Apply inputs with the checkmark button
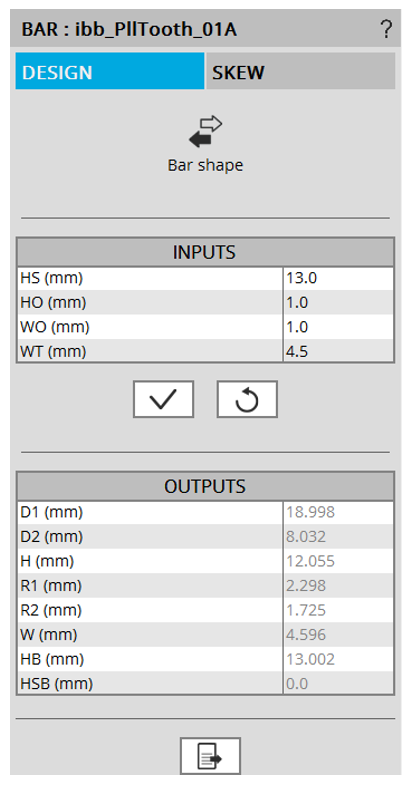417x789 pixels. point(163,400)
